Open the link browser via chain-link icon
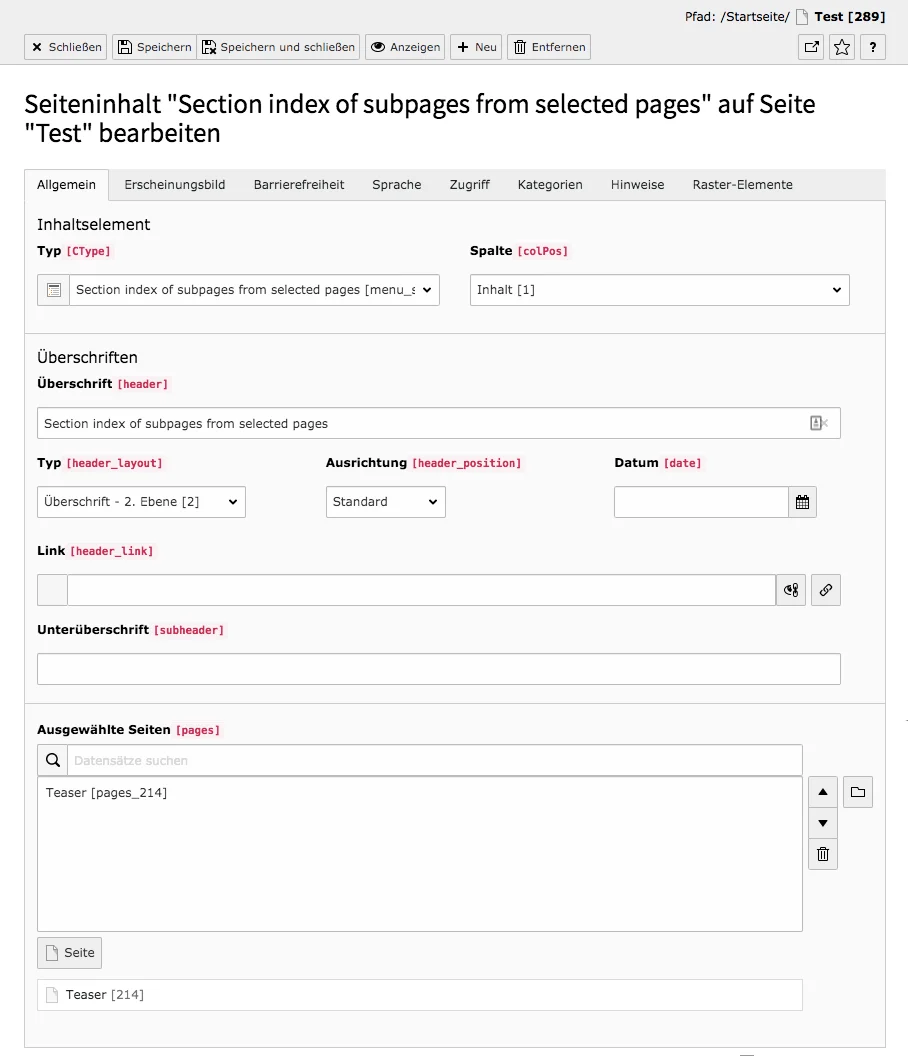 (825, 590)
